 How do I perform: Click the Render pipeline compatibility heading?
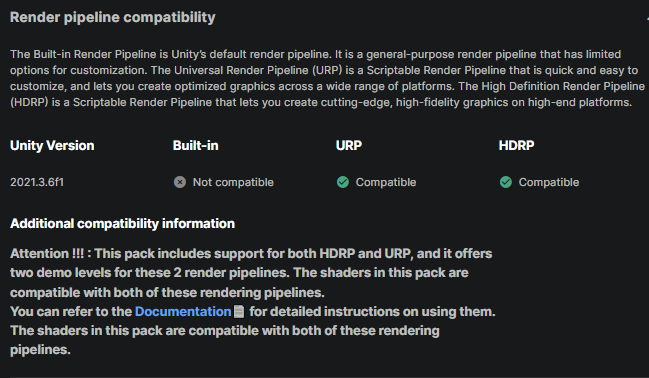click(x=113, y=17)
